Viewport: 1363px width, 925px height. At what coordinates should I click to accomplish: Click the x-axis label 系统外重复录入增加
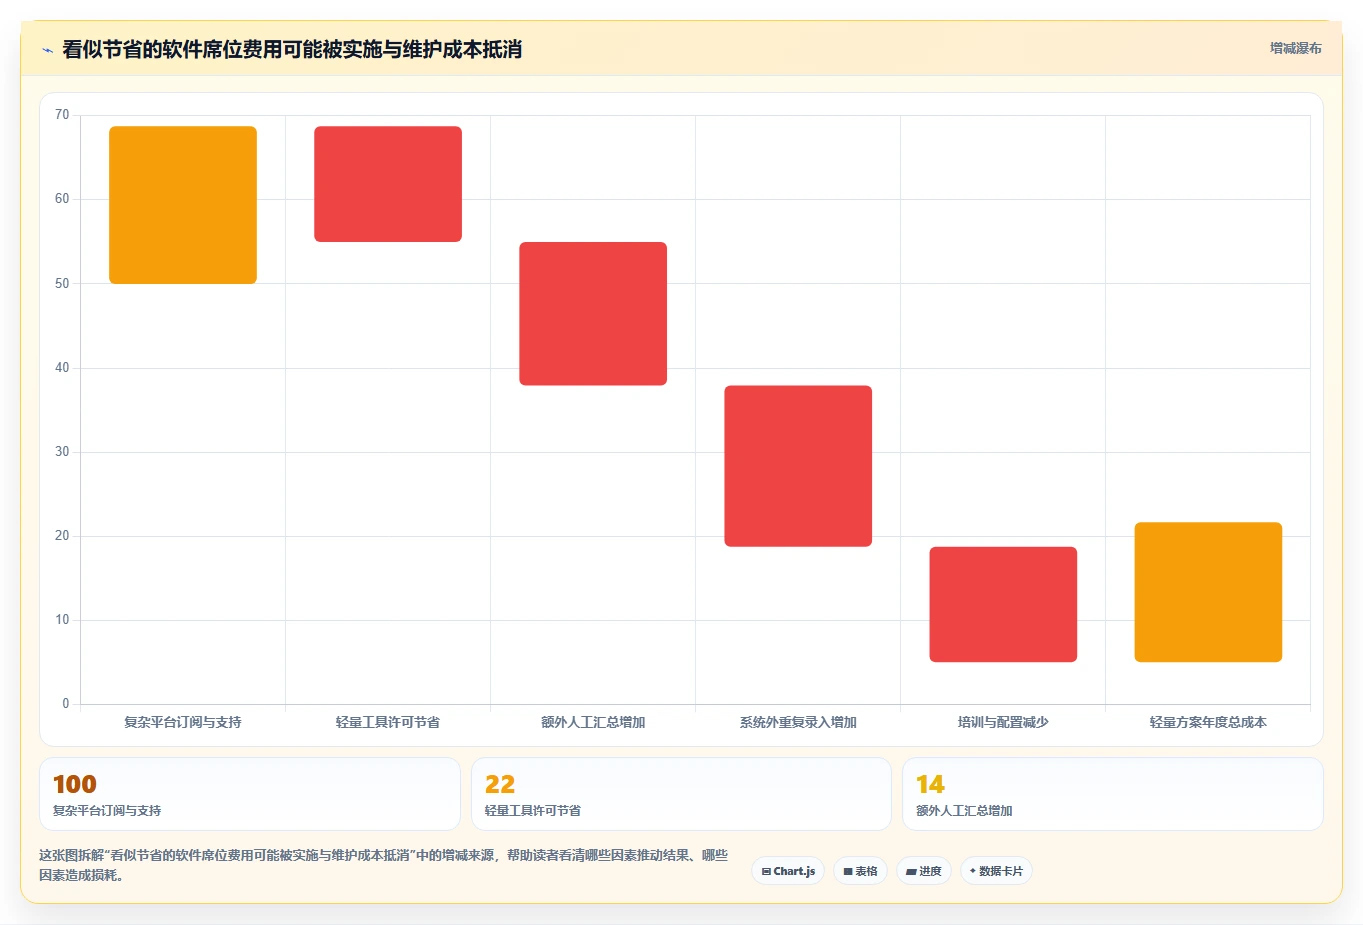pyautogui.click(x=798, y=722)
